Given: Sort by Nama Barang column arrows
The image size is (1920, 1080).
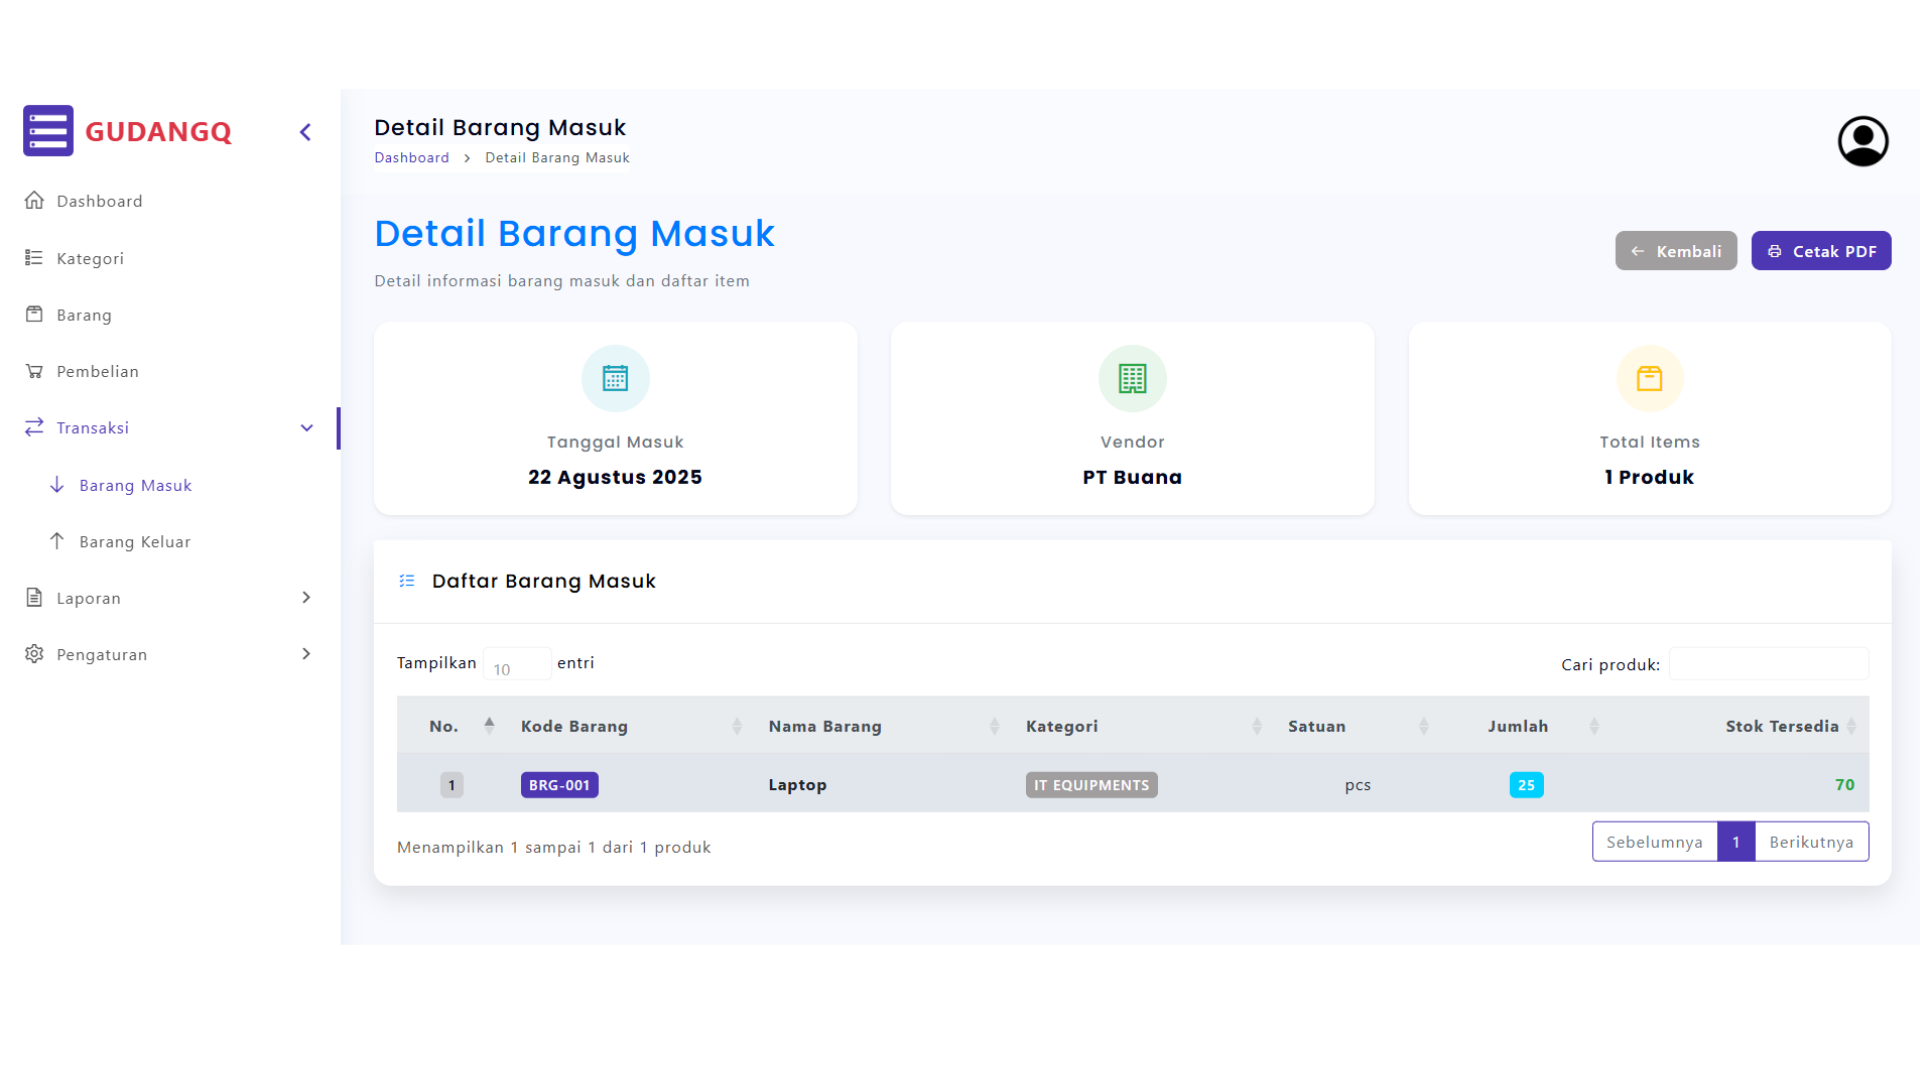Looking at the screenshot, I should 994,726.
